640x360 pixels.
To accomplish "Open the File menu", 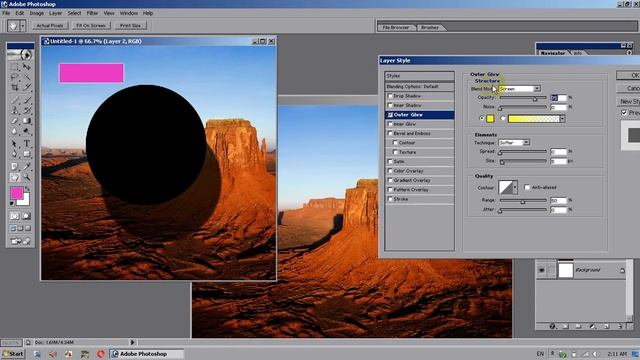I will coord(6,13).
